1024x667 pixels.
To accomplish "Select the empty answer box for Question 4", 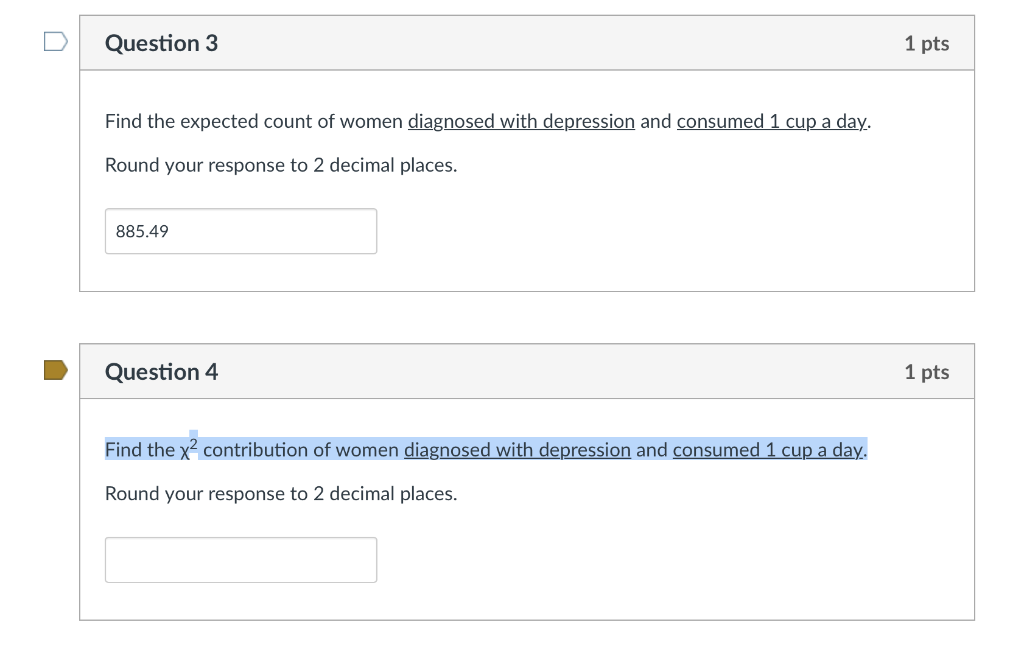I will [x=240, y=559].
